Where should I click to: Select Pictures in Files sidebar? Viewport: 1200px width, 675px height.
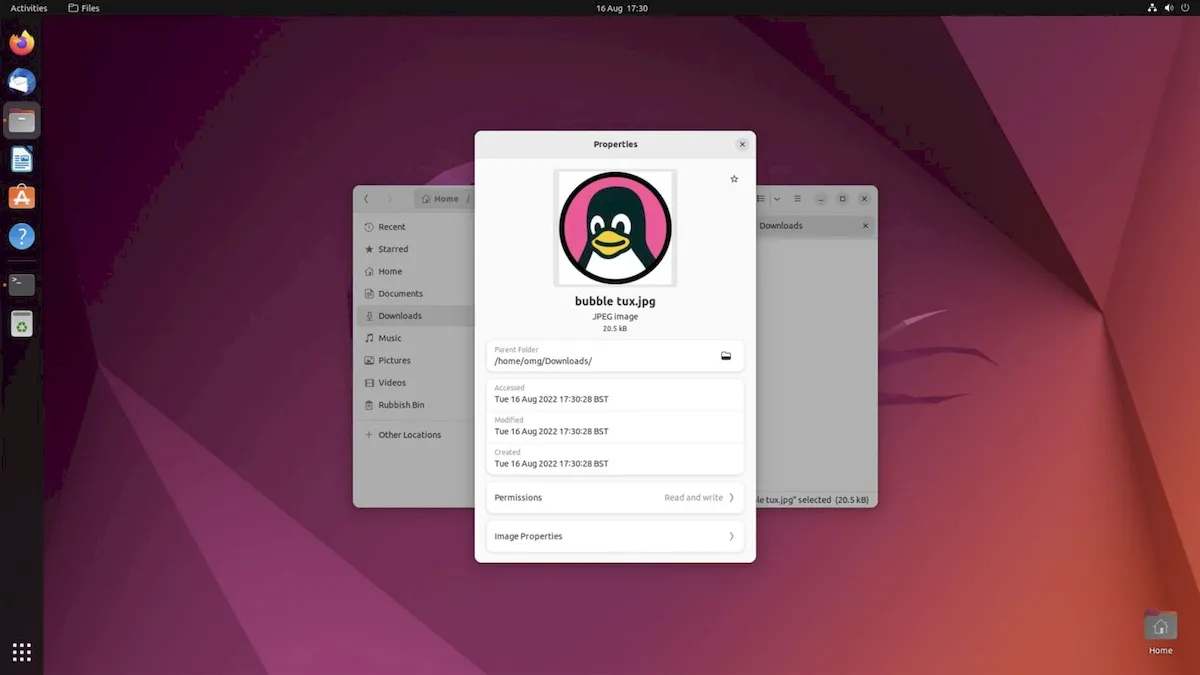[x=414, y=360]
